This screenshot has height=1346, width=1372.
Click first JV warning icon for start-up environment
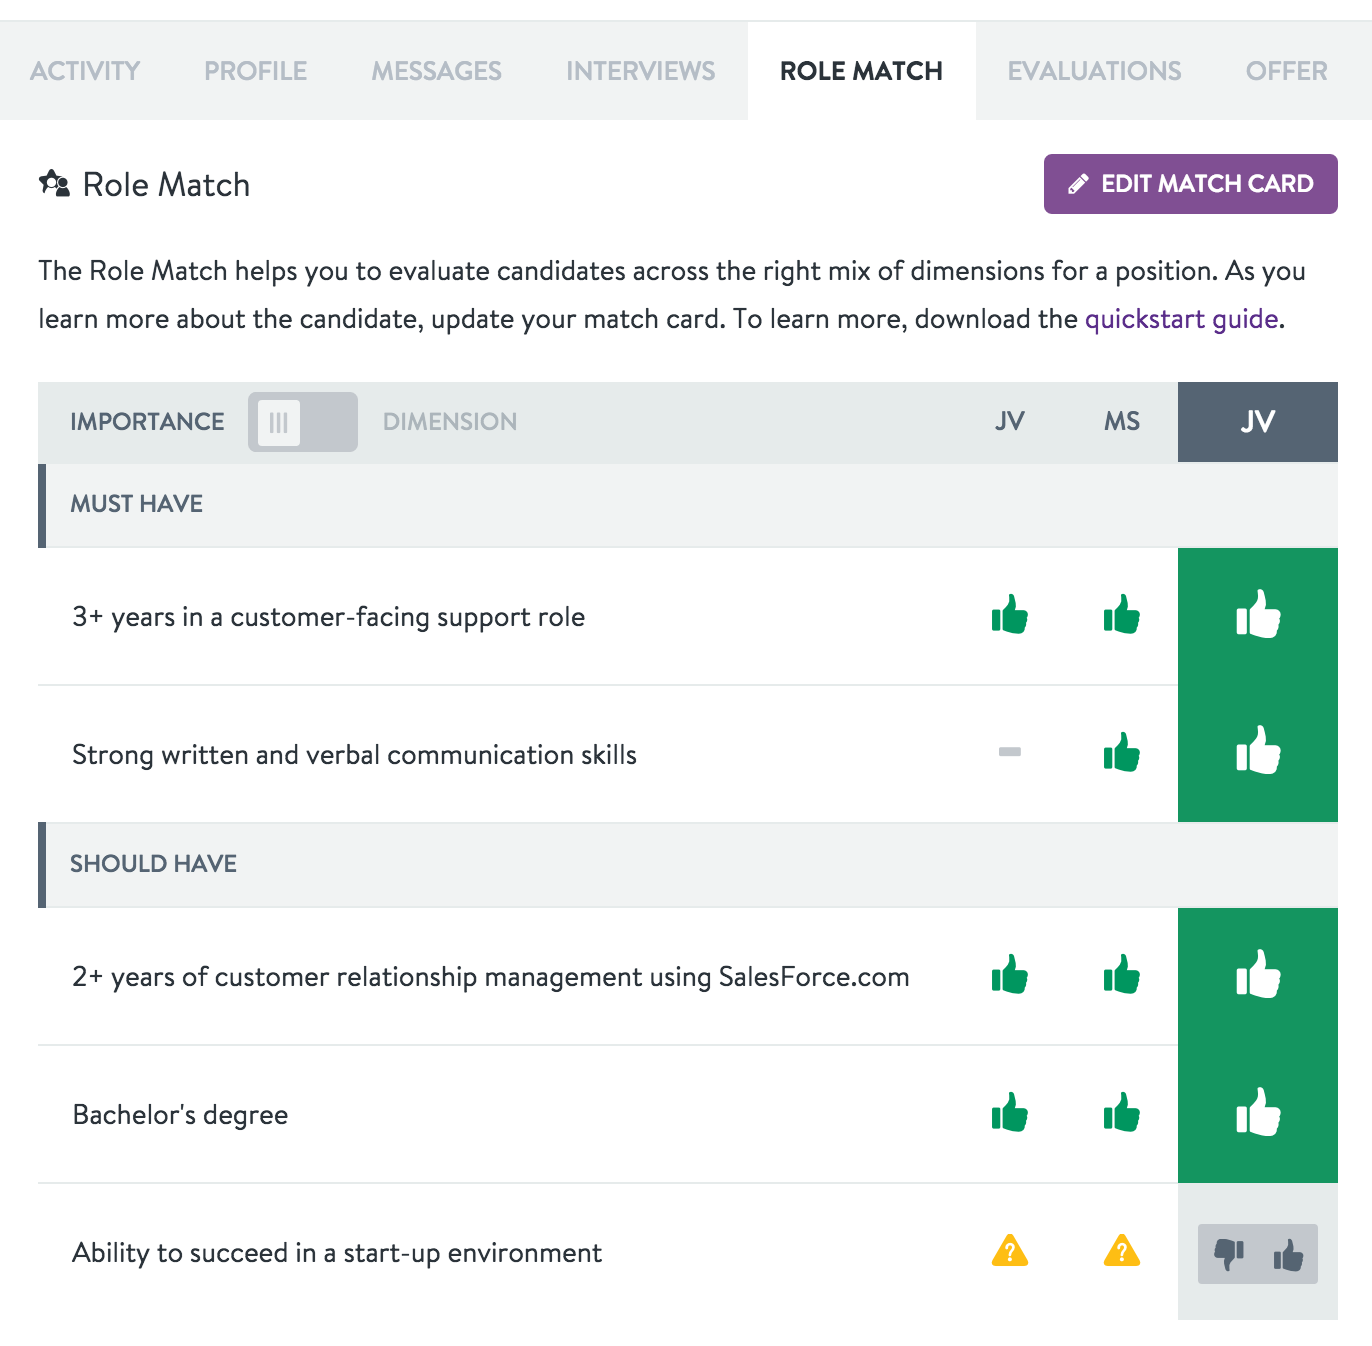point(1010,1251)
